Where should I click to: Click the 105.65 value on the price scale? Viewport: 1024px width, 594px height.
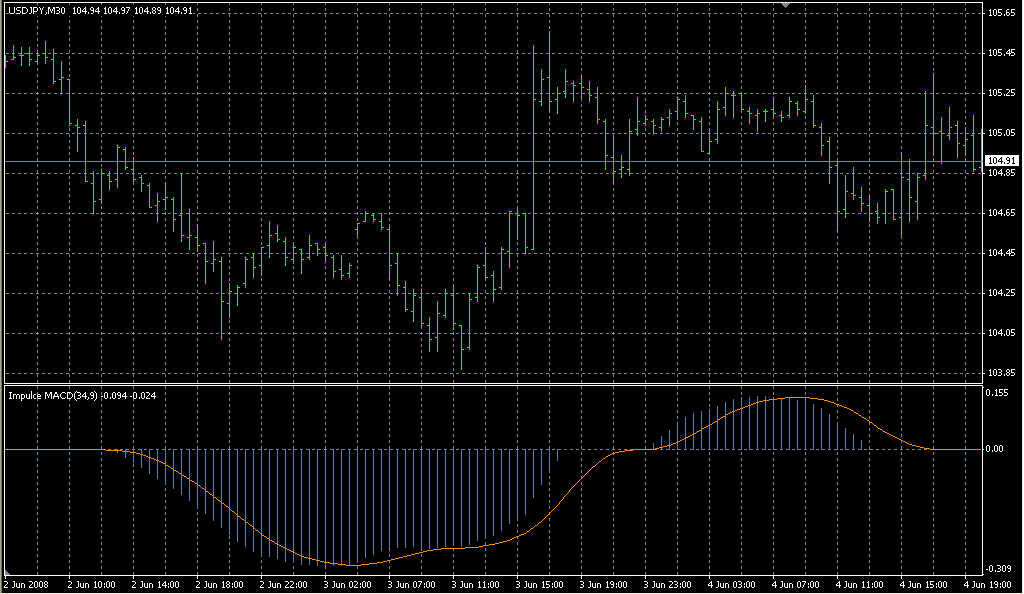click(998, 14)
